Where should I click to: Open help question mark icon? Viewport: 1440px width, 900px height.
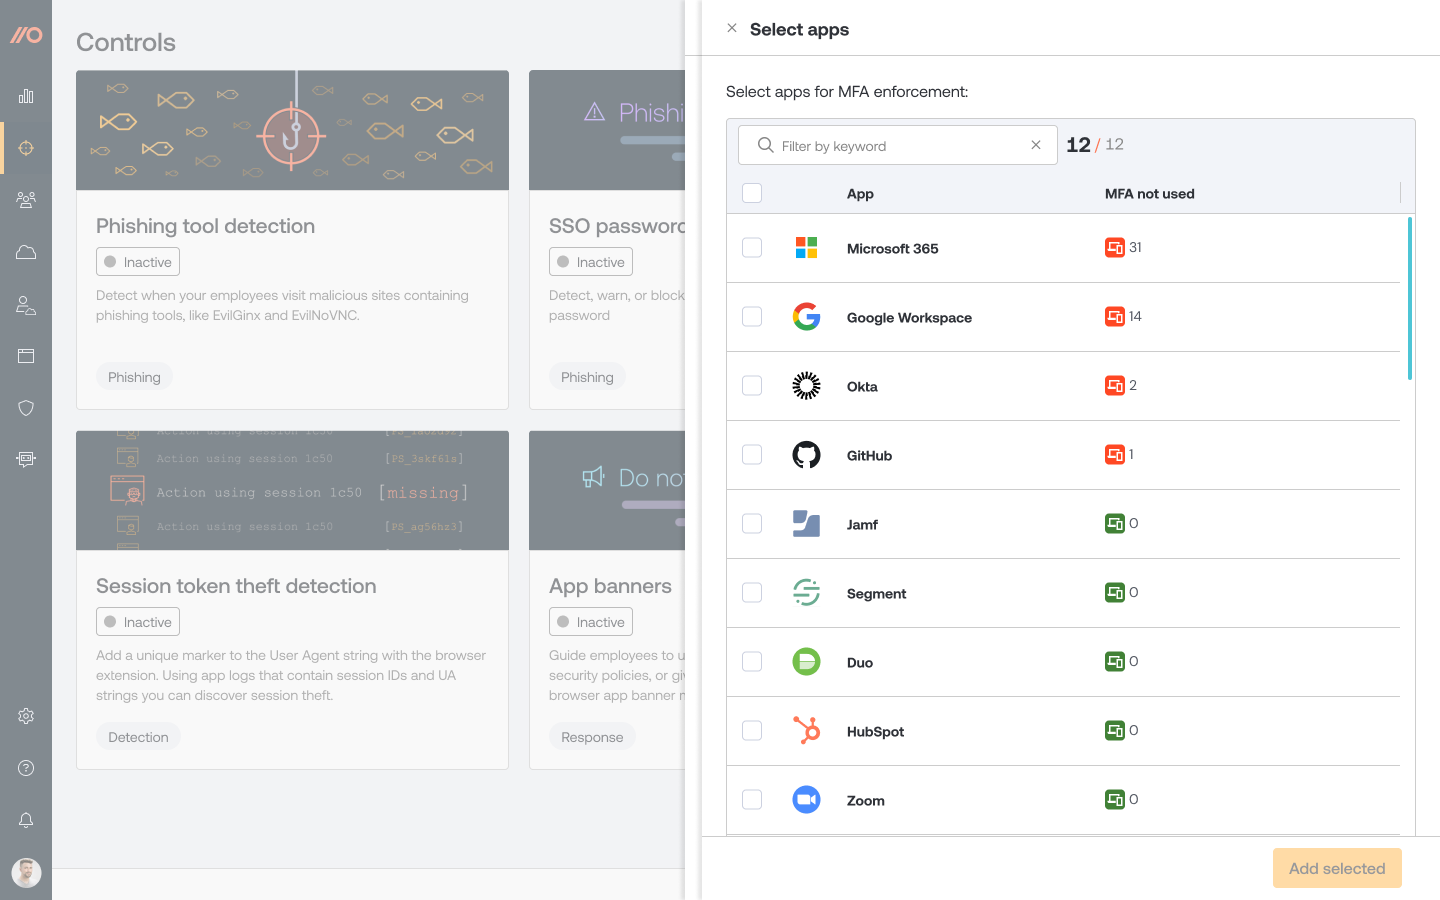coord(26,768)
